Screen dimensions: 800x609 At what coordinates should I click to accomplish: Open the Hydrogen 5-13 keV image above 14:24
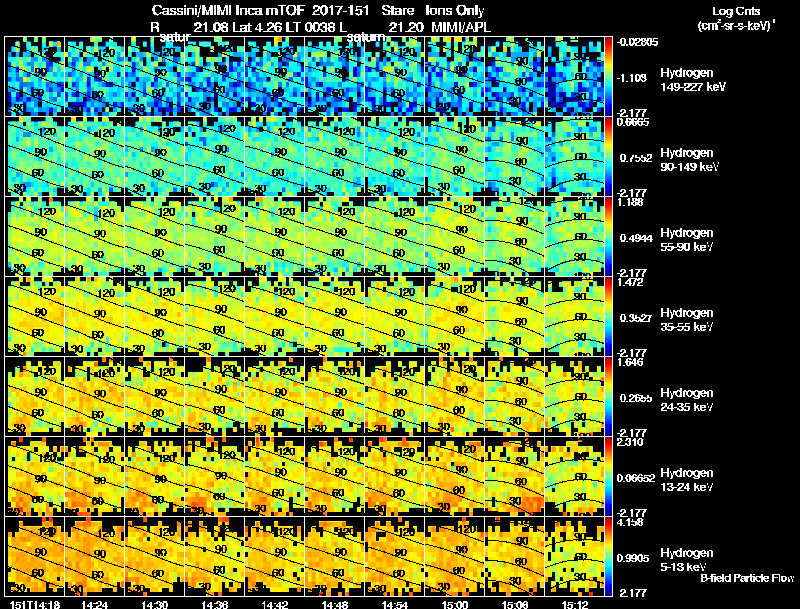[x=95, y=556]
